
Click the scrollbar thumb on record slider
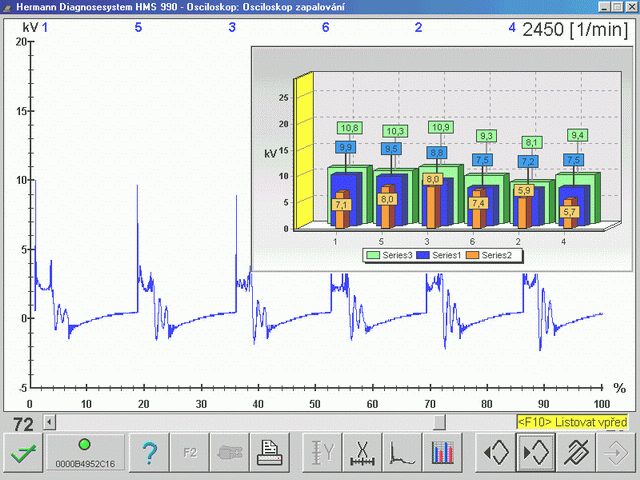pos(439,422)
